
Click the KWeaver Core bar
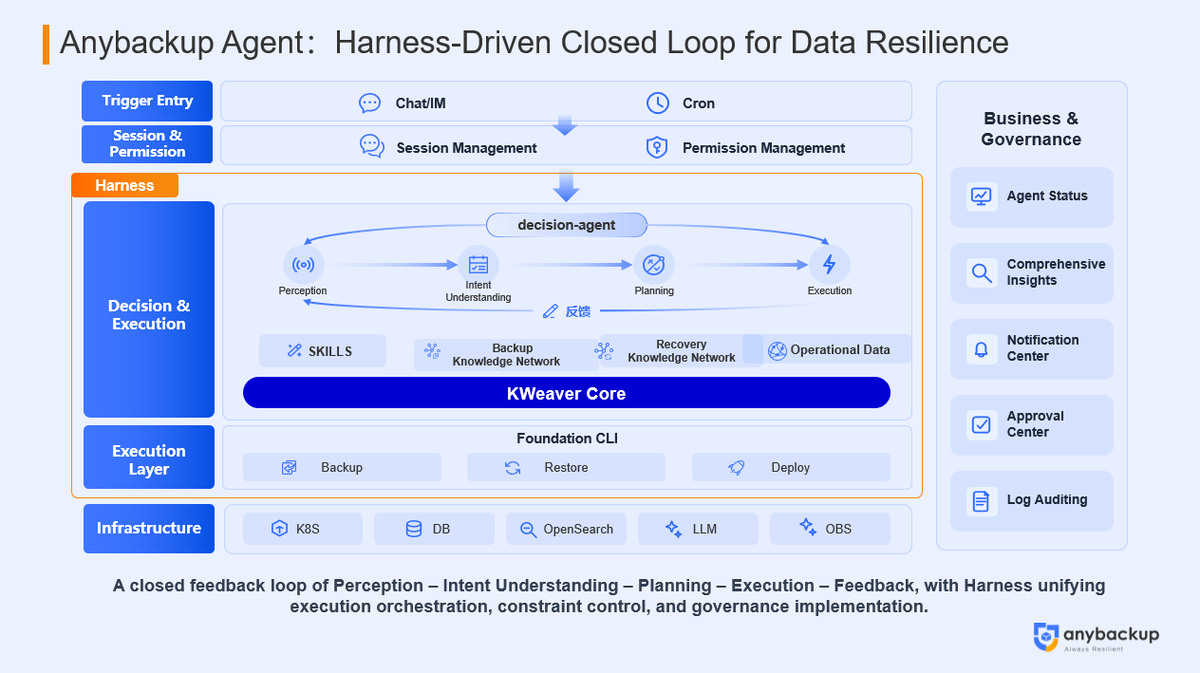tap(566, 393)
